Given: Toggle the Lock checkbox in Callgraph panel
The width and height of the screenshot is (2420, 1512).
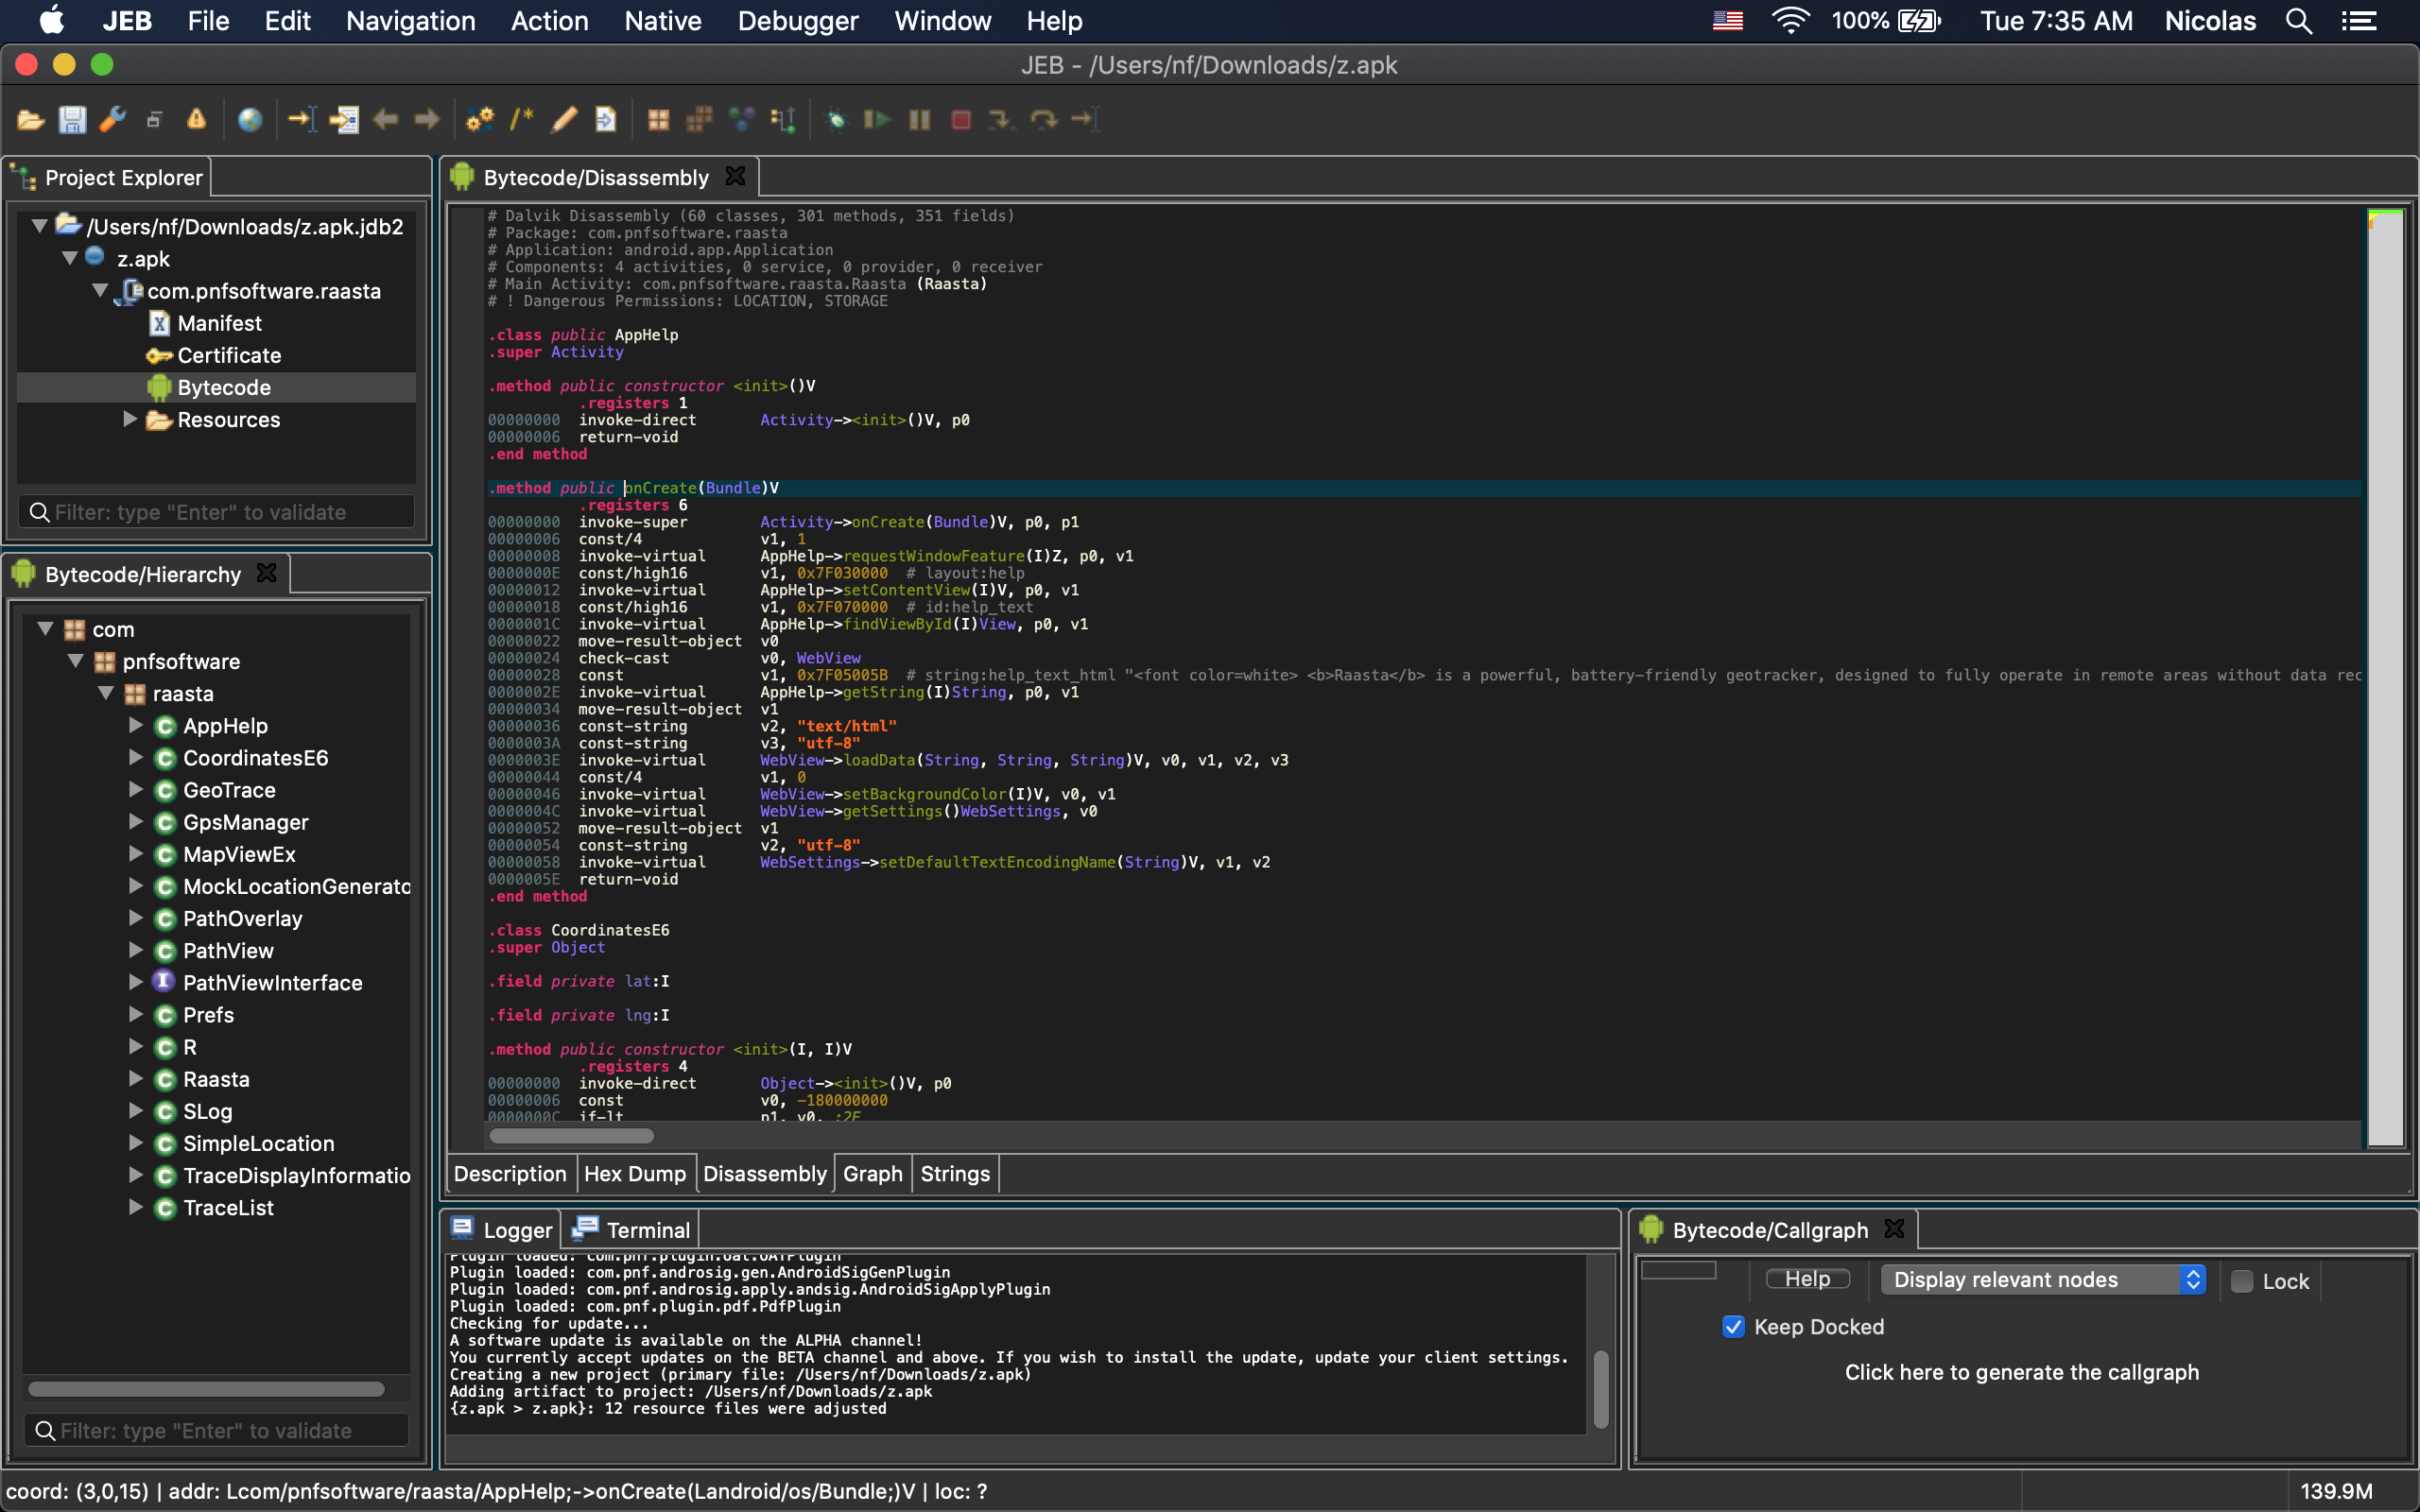Looking at the screenshot, I should click(2242, 1281).
